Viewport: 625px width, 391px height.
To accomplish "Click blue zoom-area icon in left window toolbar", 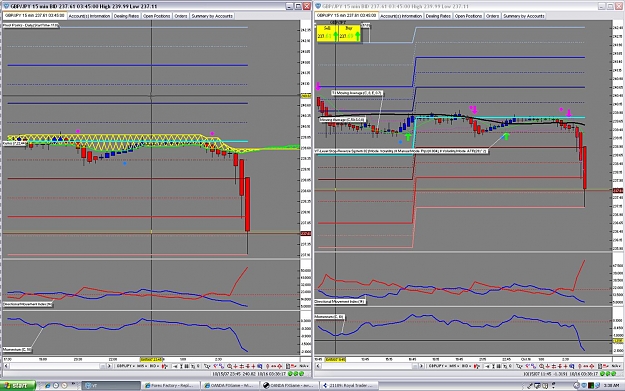I will (259, 366).
